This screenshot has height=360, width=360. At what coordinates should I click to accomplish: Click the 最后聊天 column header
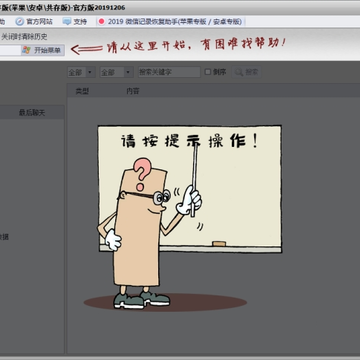pyautogui.click(x=32, y=113)
